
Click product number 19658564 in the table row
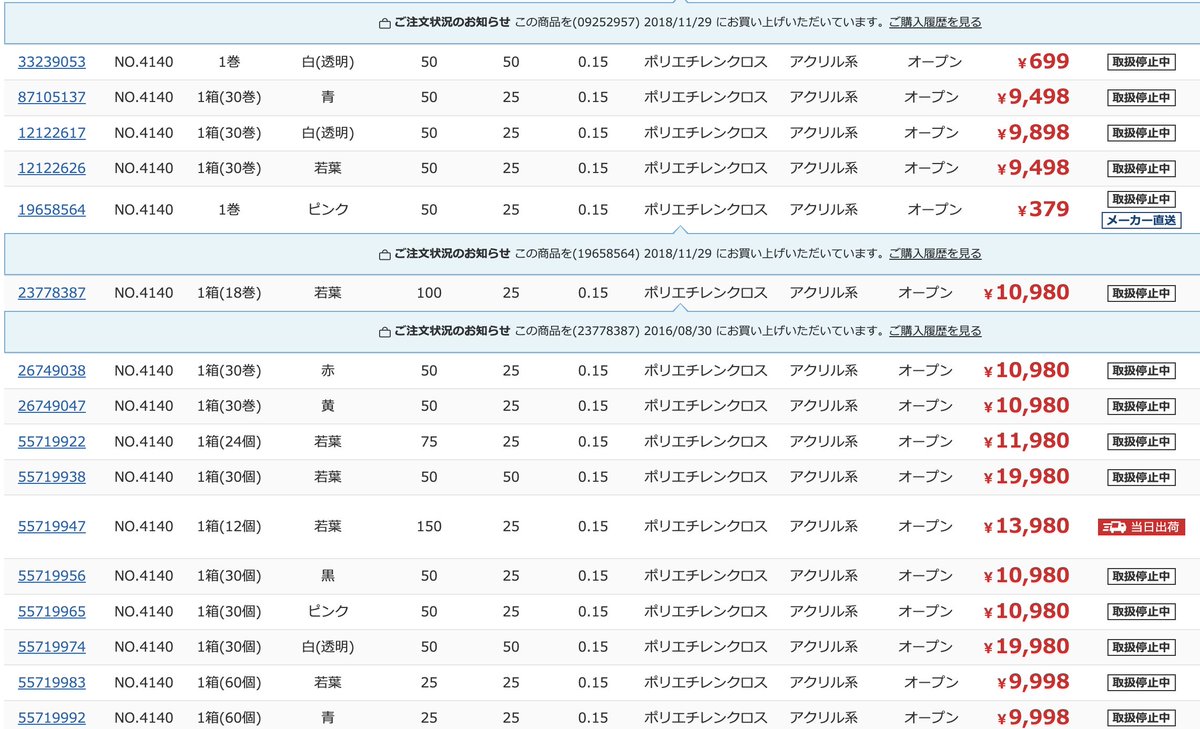(52, 210)
